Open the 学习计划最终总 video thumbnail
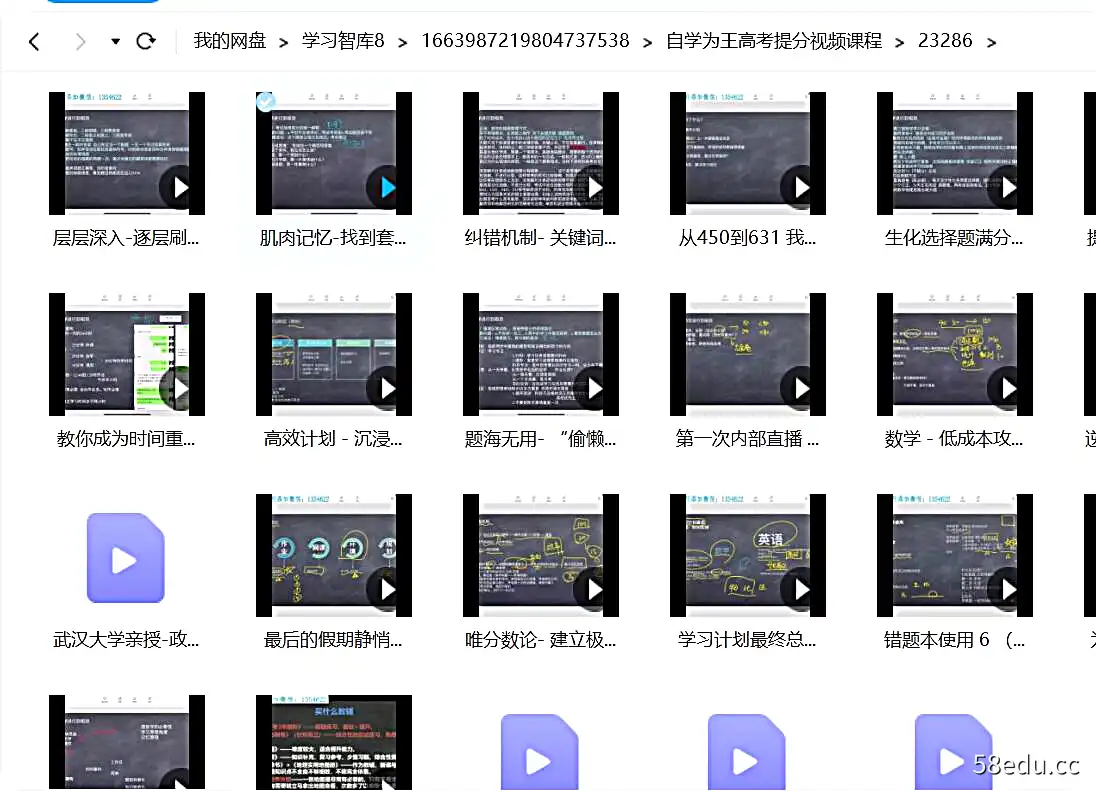Screen dimensions: 1096x791 747,556
